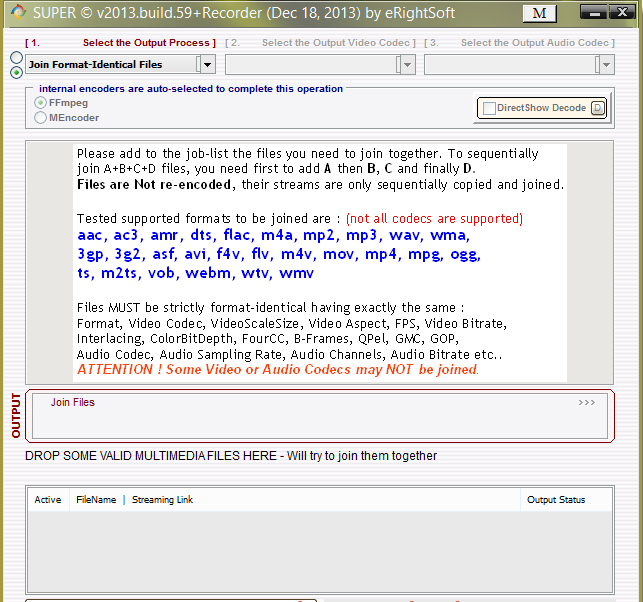
Task: Click the empty file job-list area
Action: click(x=320, y=550)
